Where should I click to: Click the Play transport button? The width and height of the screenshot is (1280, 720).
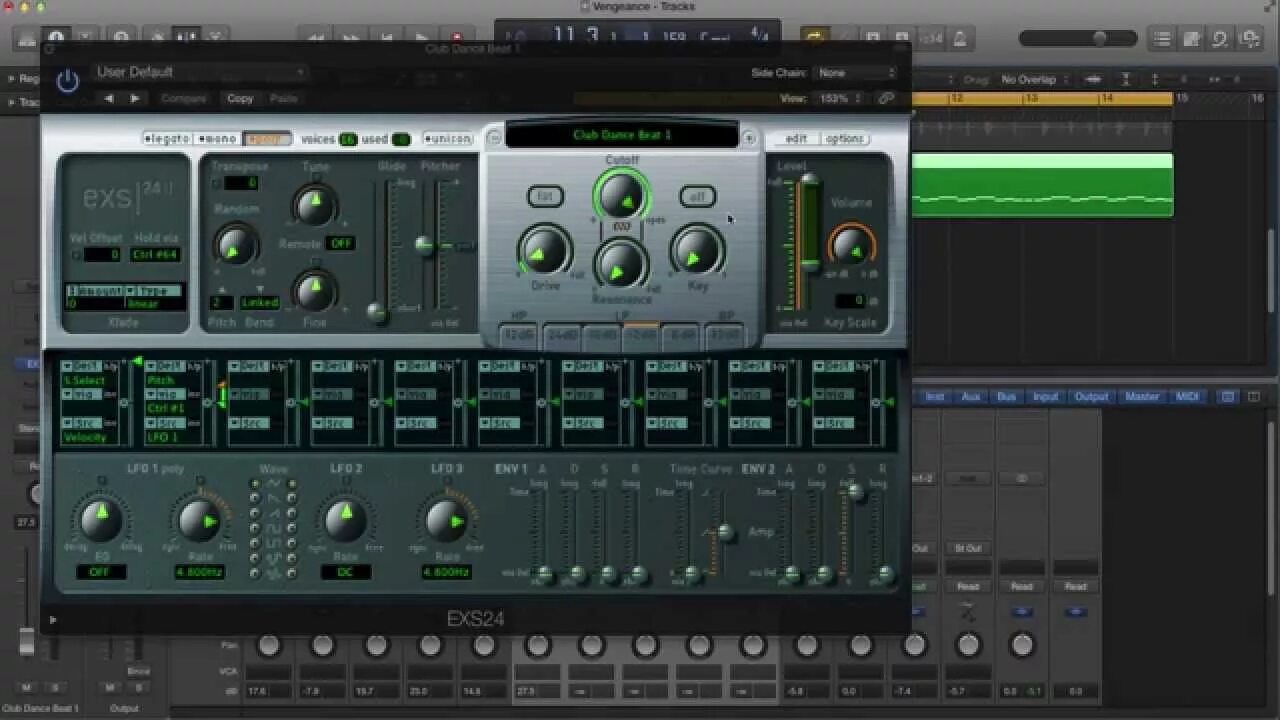coord(422,38)
